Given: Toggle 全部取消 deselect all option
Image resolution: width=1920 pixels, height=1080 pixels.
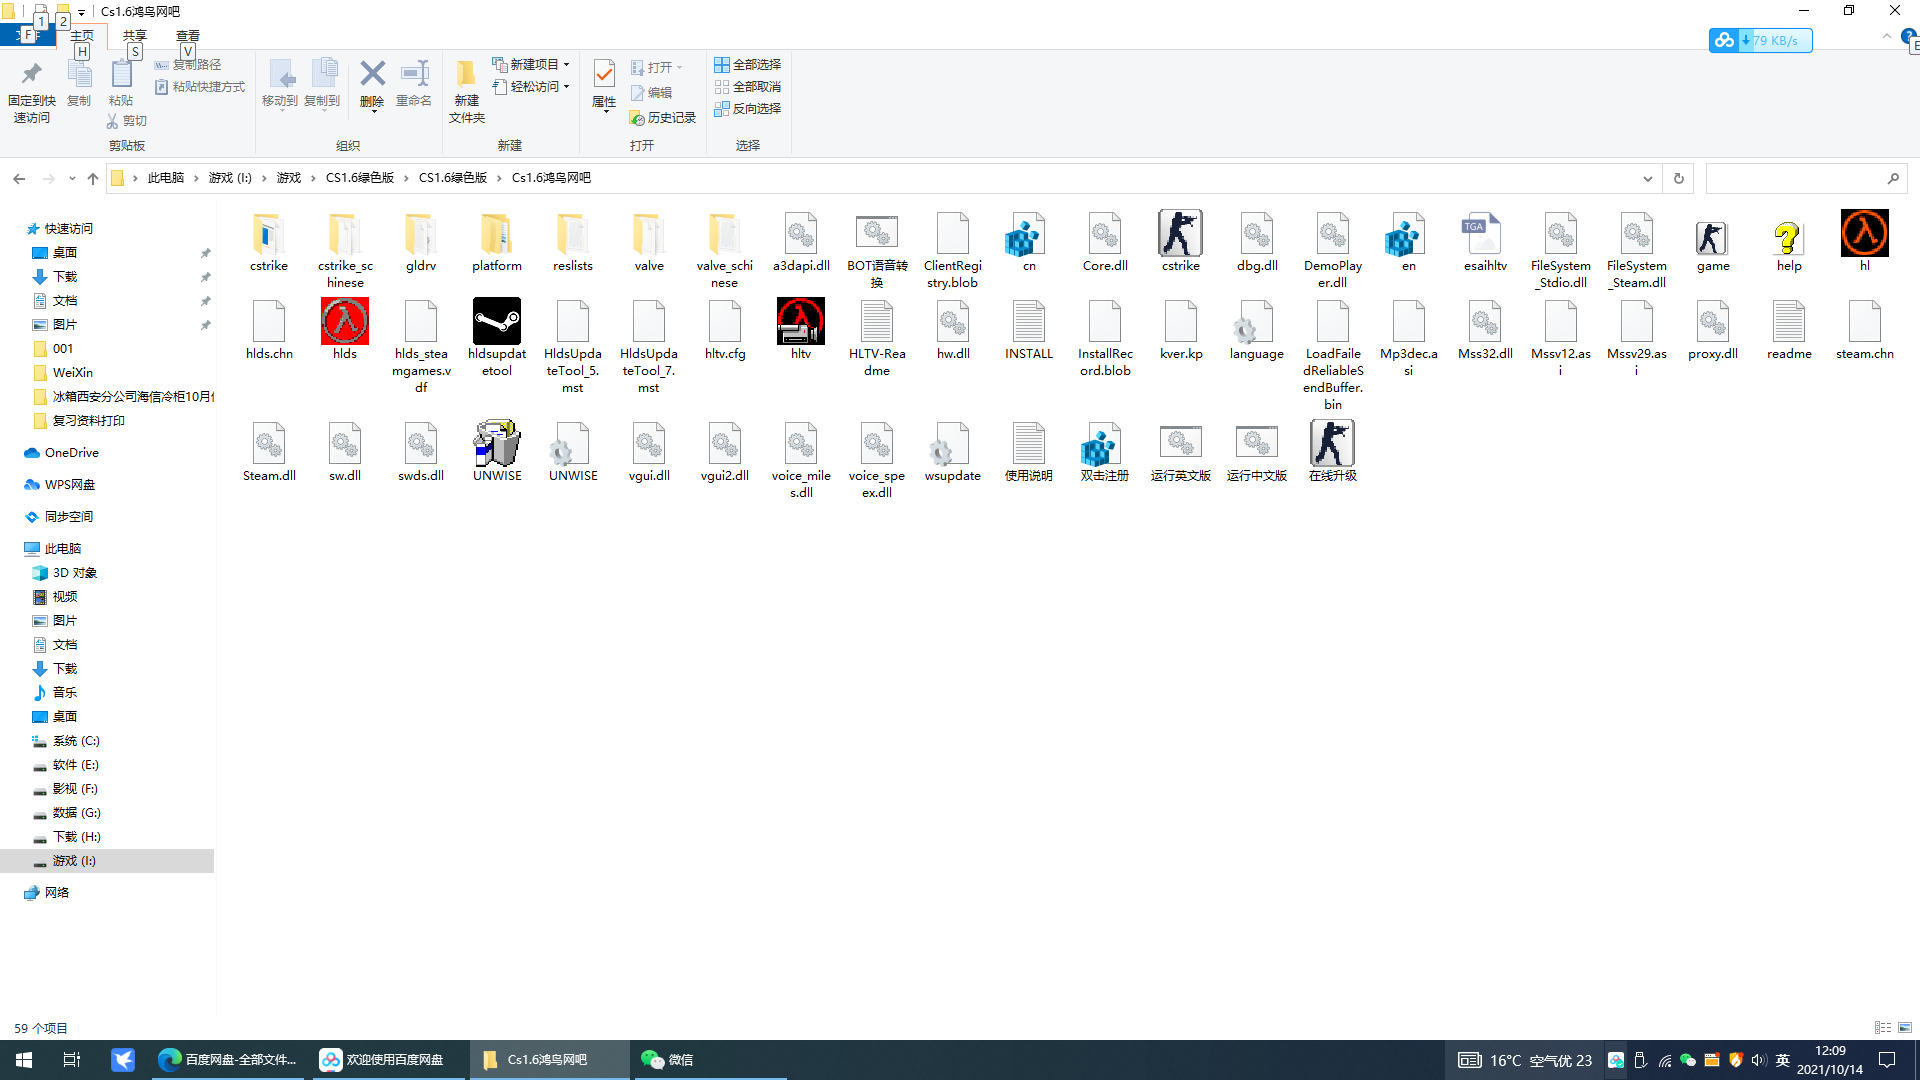Looking at the screenshot, I should (x=748, y=87).
